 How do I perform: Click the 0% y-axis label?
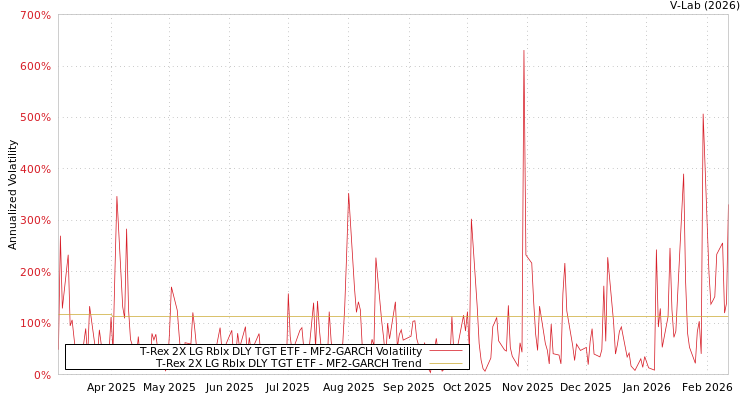41,375
